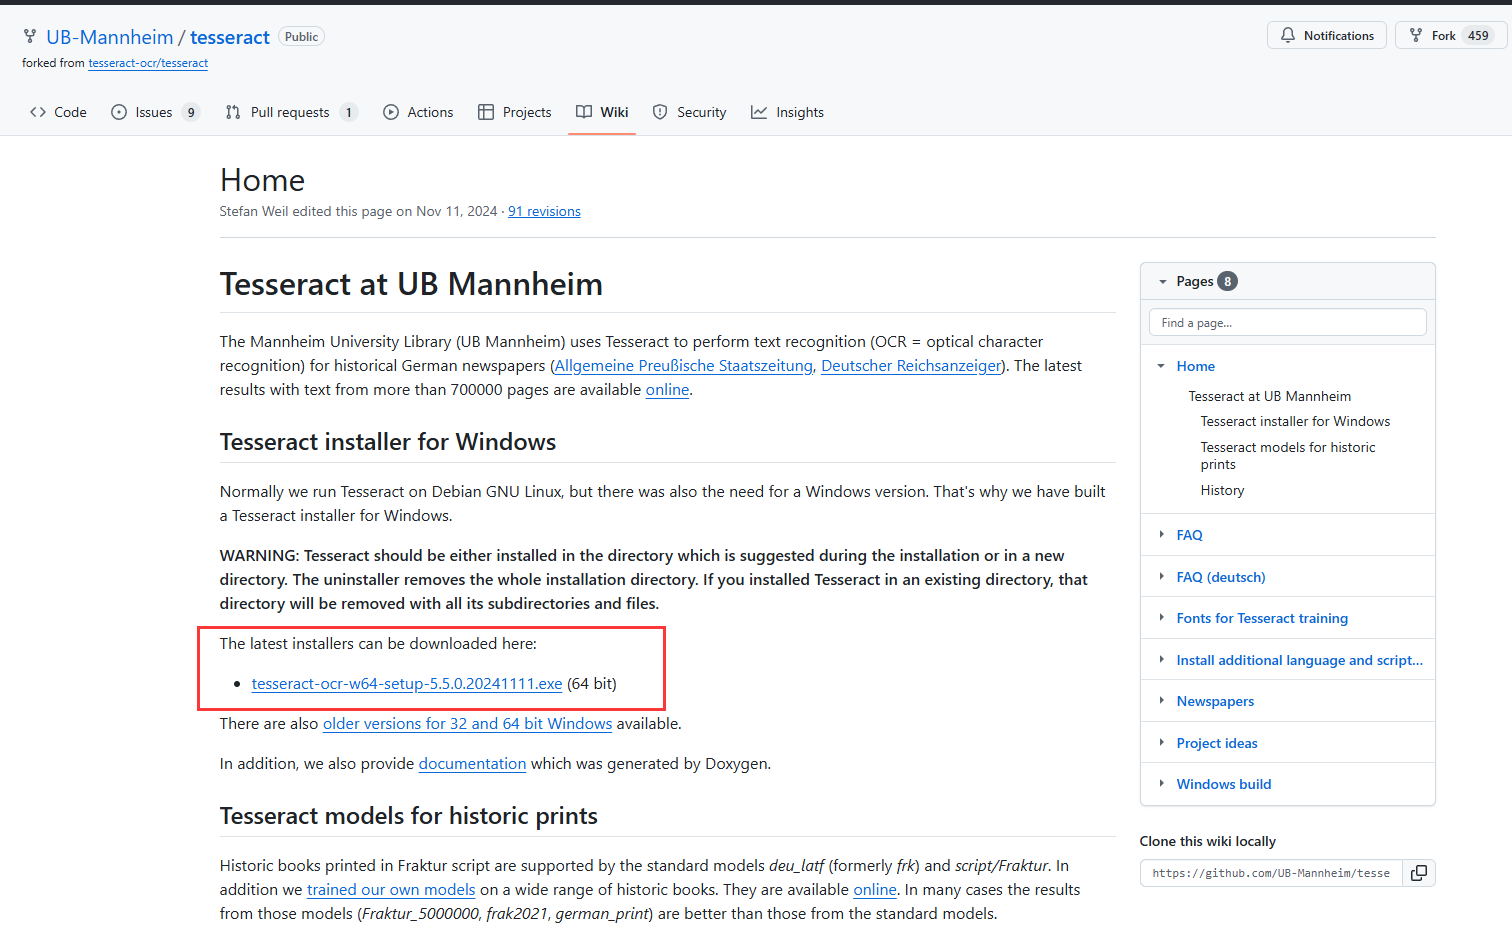Screen dimensions: 1512x952
Task: Open the Doxygen documentation link
Action: pyautogui.click(x=472, y=764)
